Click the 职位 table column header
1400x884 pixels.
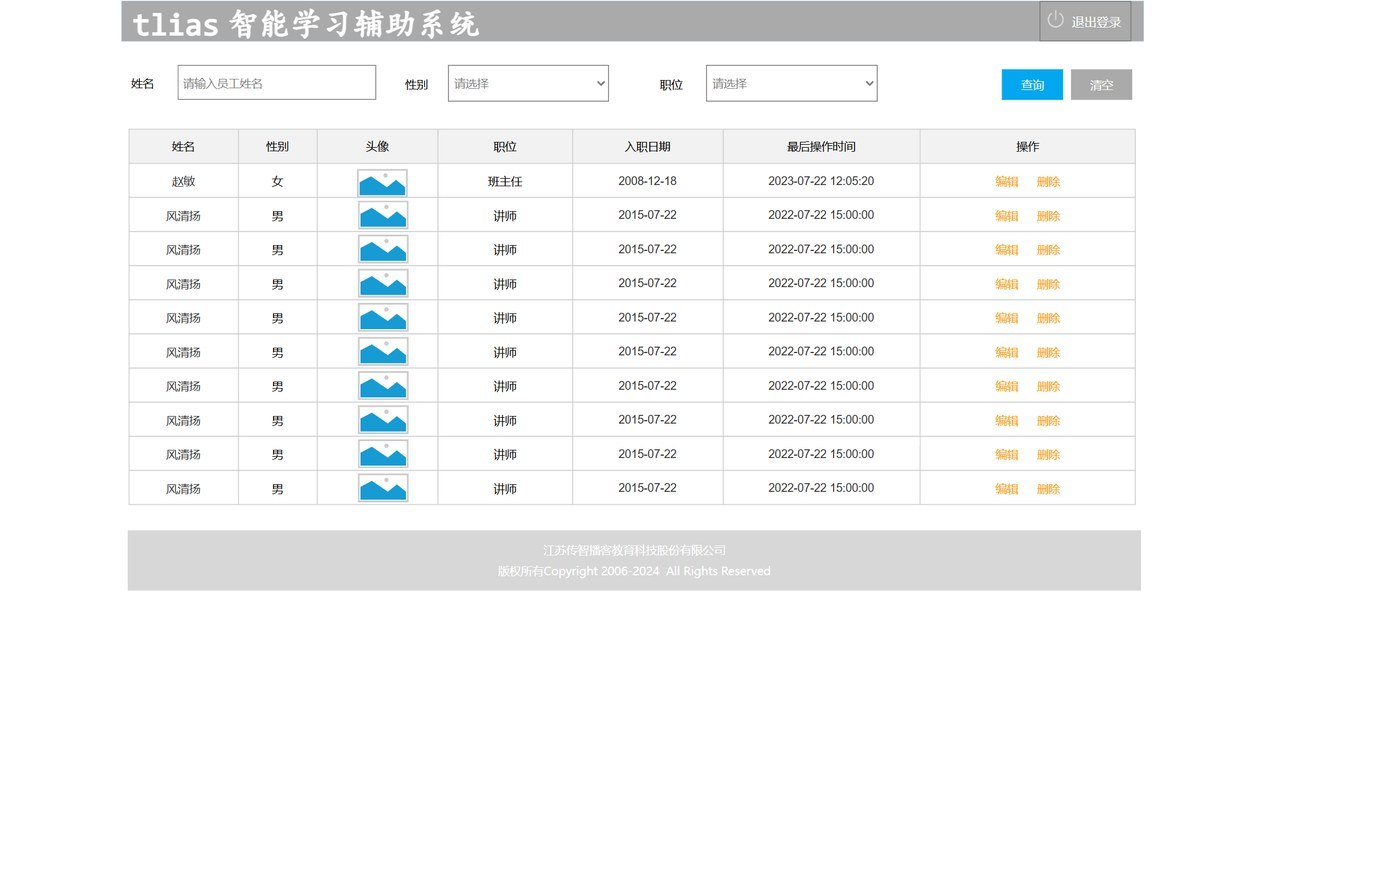point(505,146)
